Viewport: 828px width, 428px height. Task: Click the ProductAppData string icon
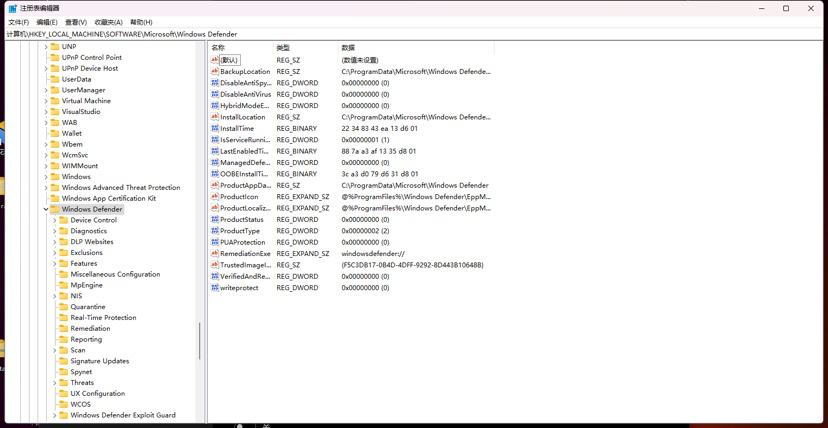pos(214,185)
